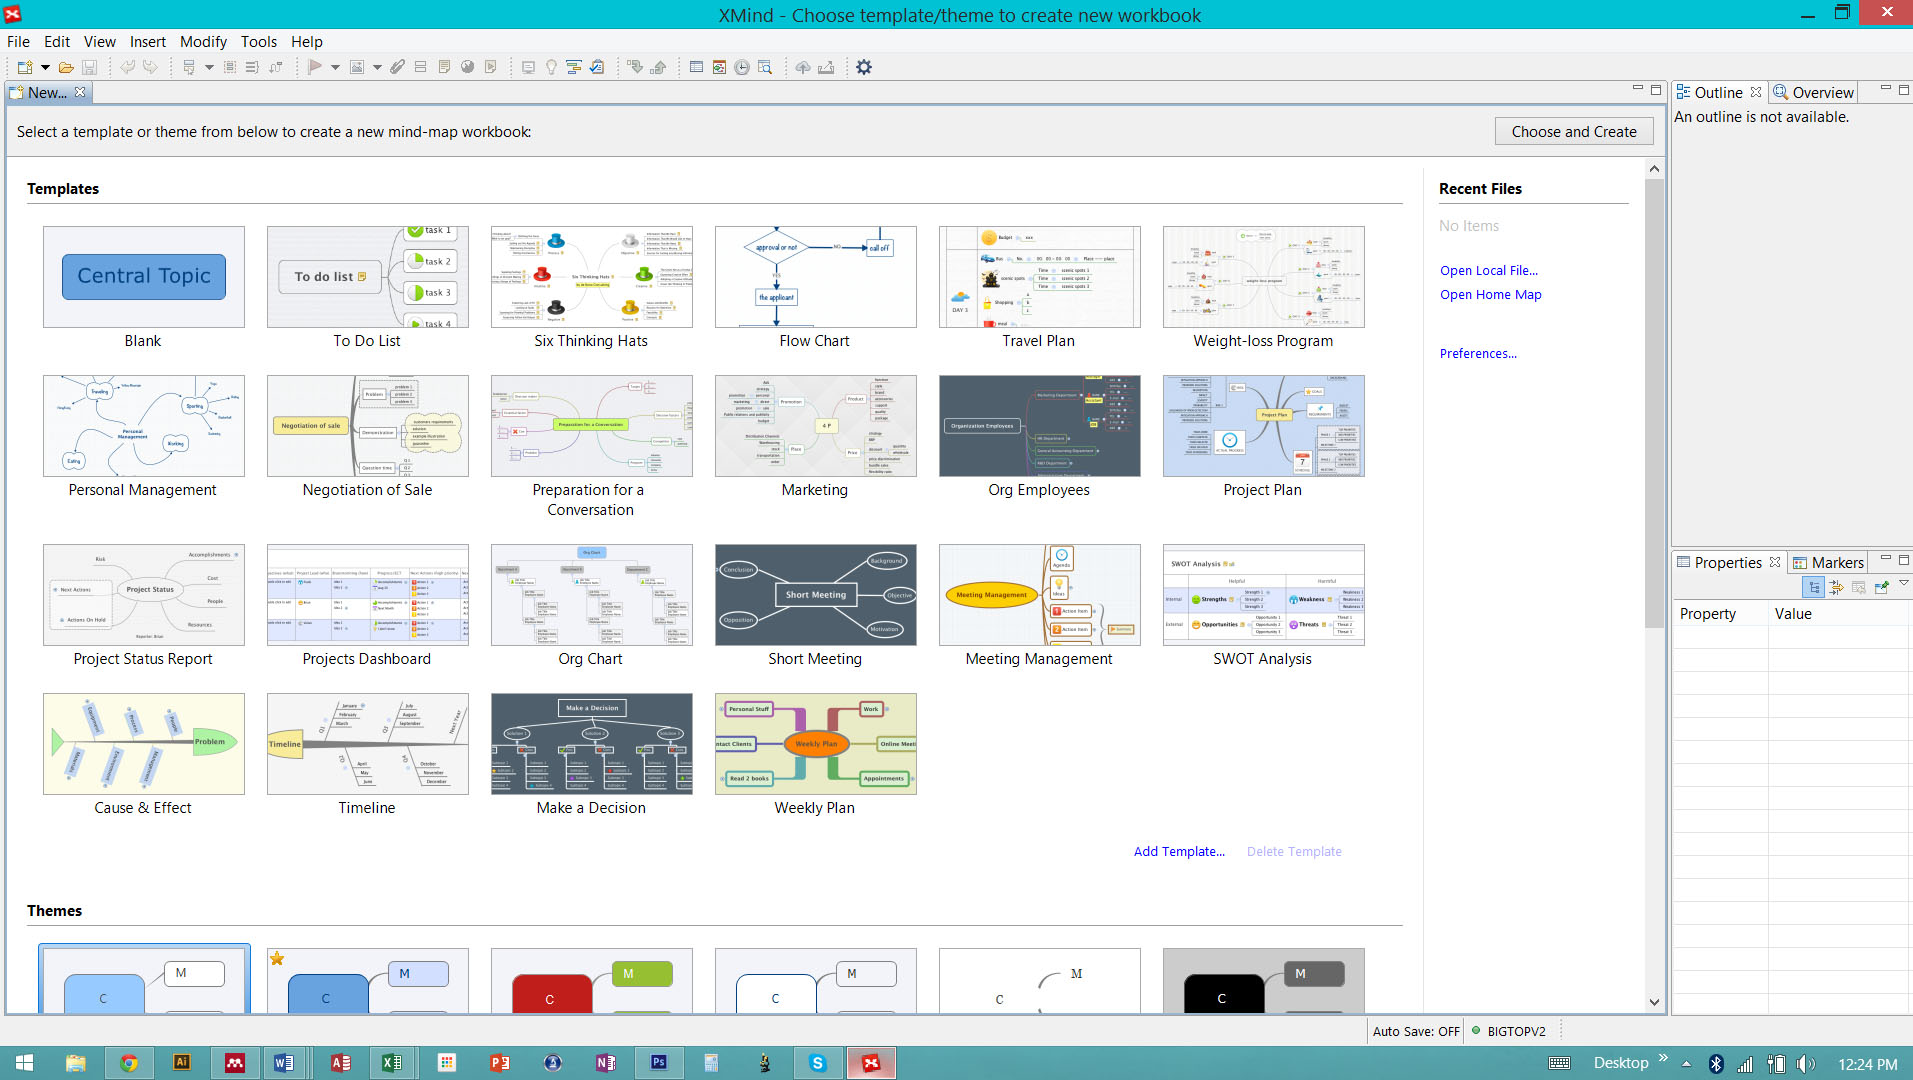Click the Export toolbar icon
The height and width of the screenshot is (1080, 1913).
coord(826,67)
